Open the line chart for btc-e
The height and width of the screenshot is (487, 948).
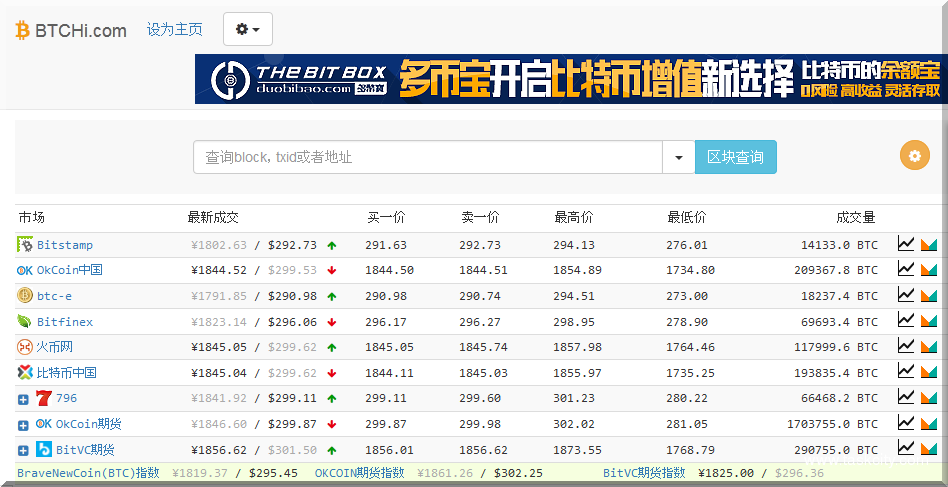click(906, 295)
